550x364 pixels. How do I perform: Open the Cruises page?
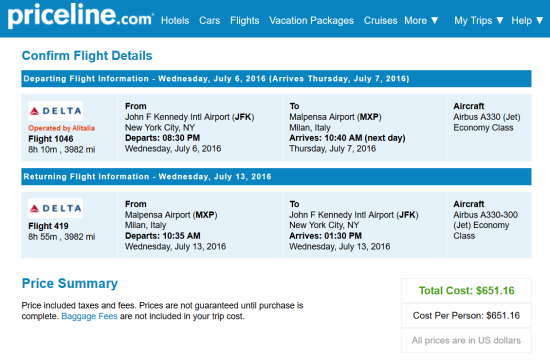381,20
